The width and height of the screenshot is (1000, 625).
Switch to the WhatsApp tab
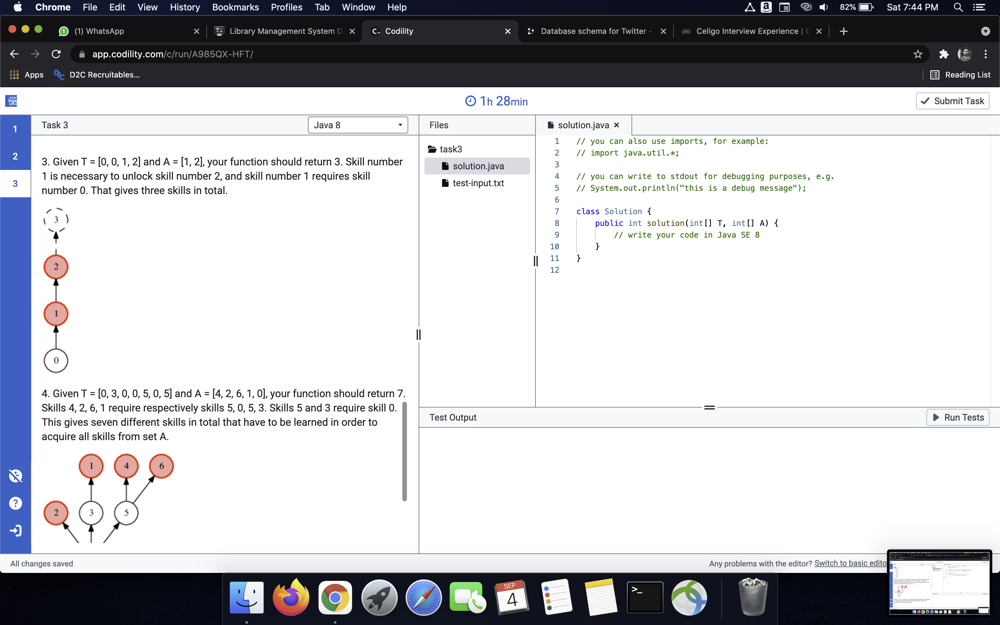pos(128,31)
